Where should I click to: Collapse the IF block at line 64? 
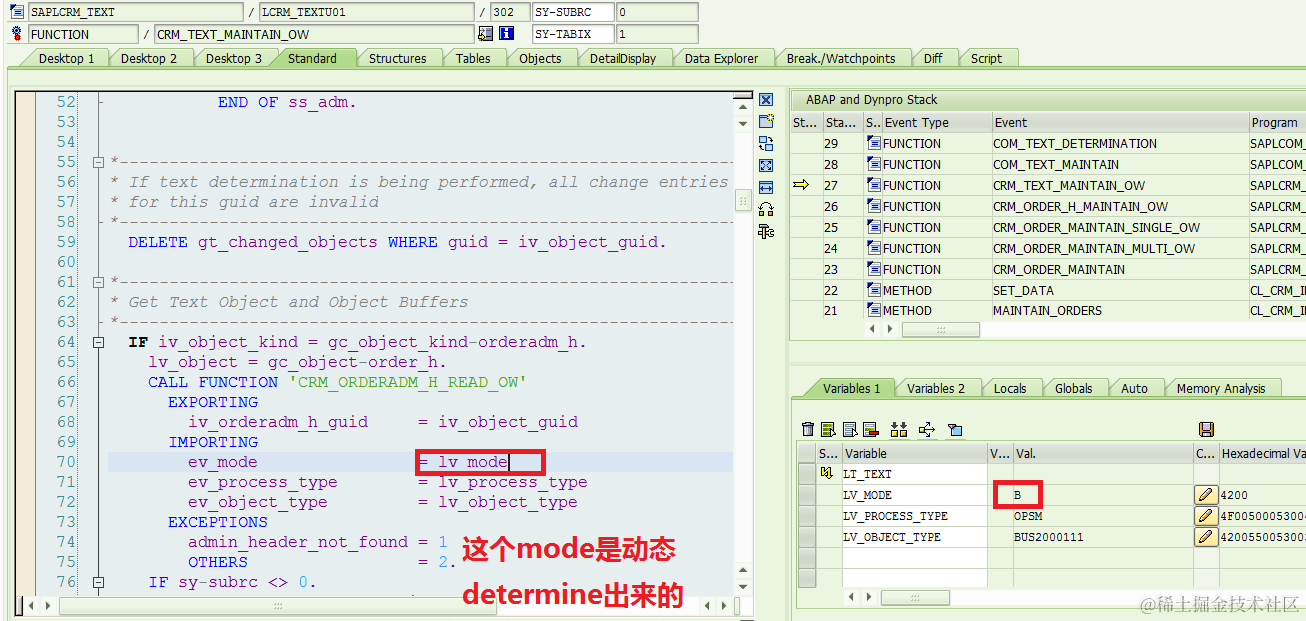pyautogui.click(x=98, y=342)
